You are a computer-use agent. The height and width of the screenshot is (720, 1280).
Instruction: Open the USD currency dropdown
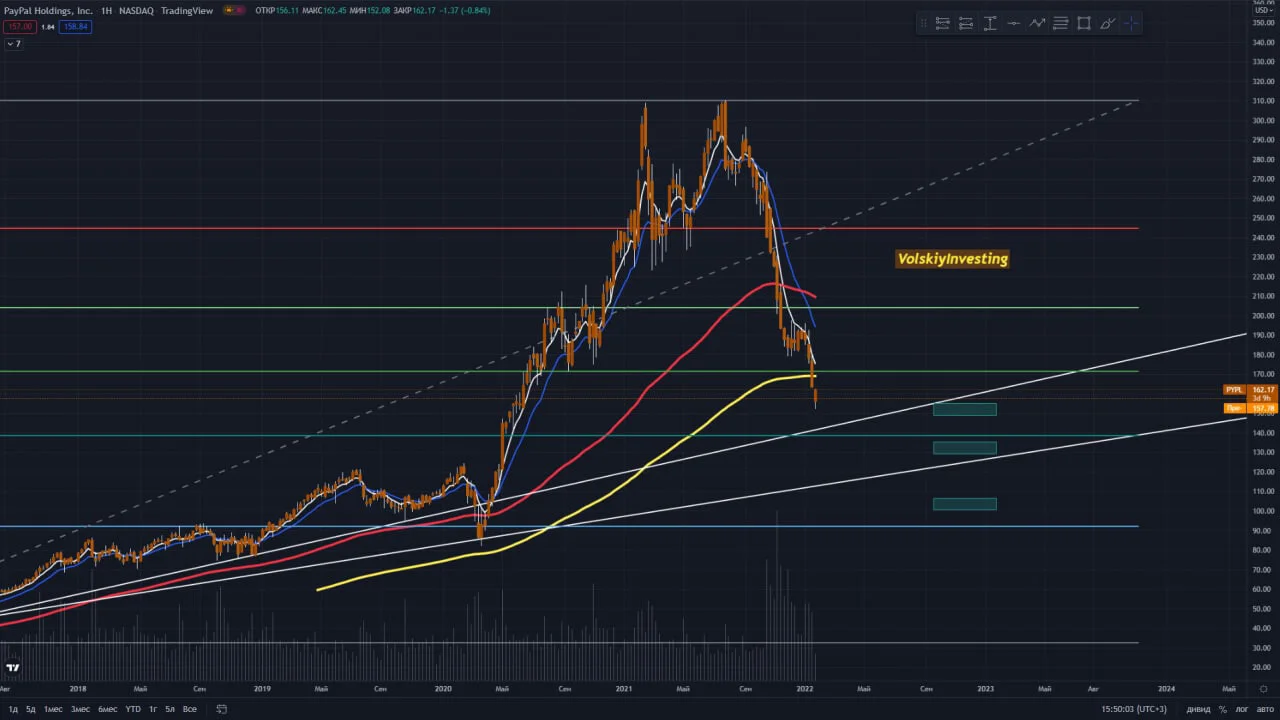[1262, 11]
